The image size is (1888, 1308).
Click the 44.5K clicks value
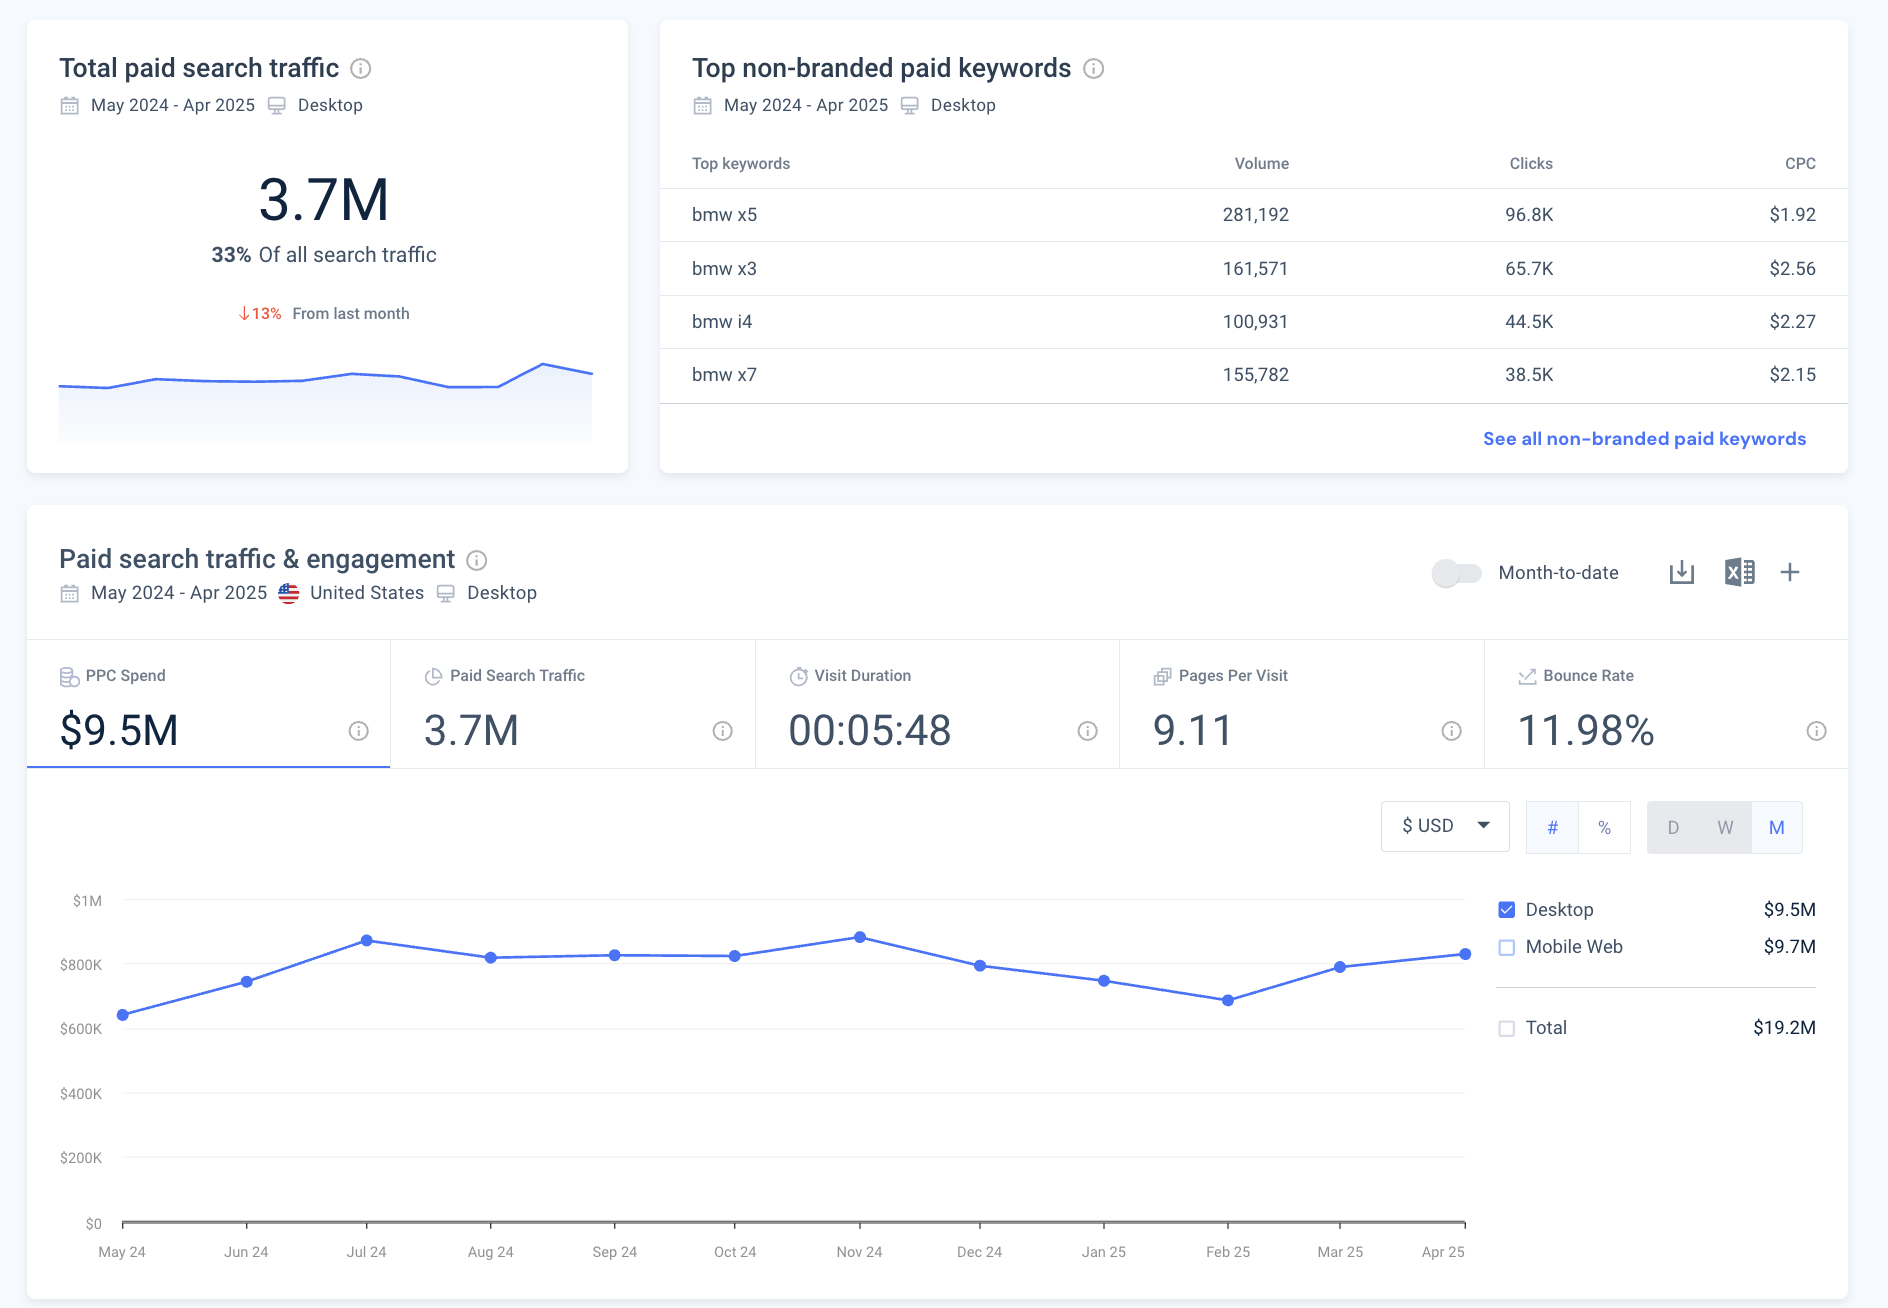(x=1529, y=322)
